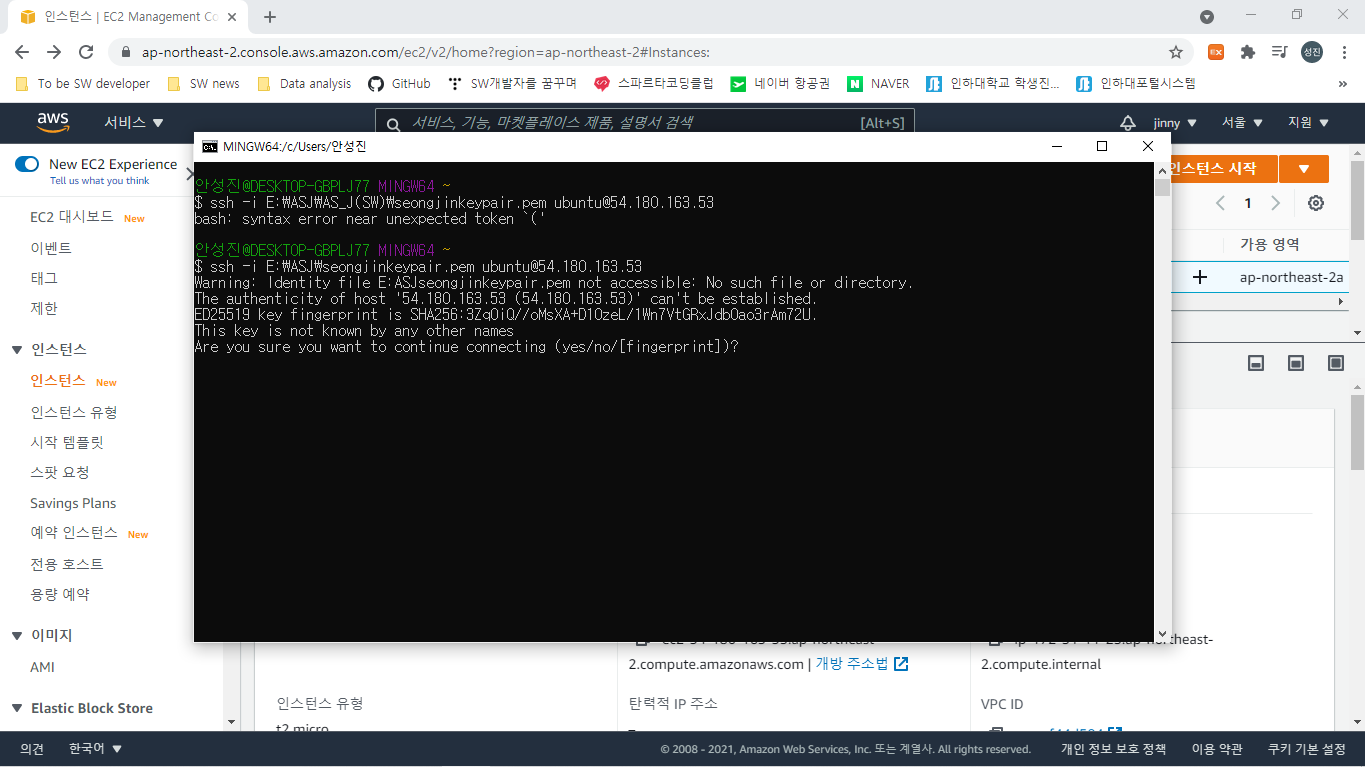
Task: Open the 인하대포털시스템 bookmark
Action: click(1136, 84)
